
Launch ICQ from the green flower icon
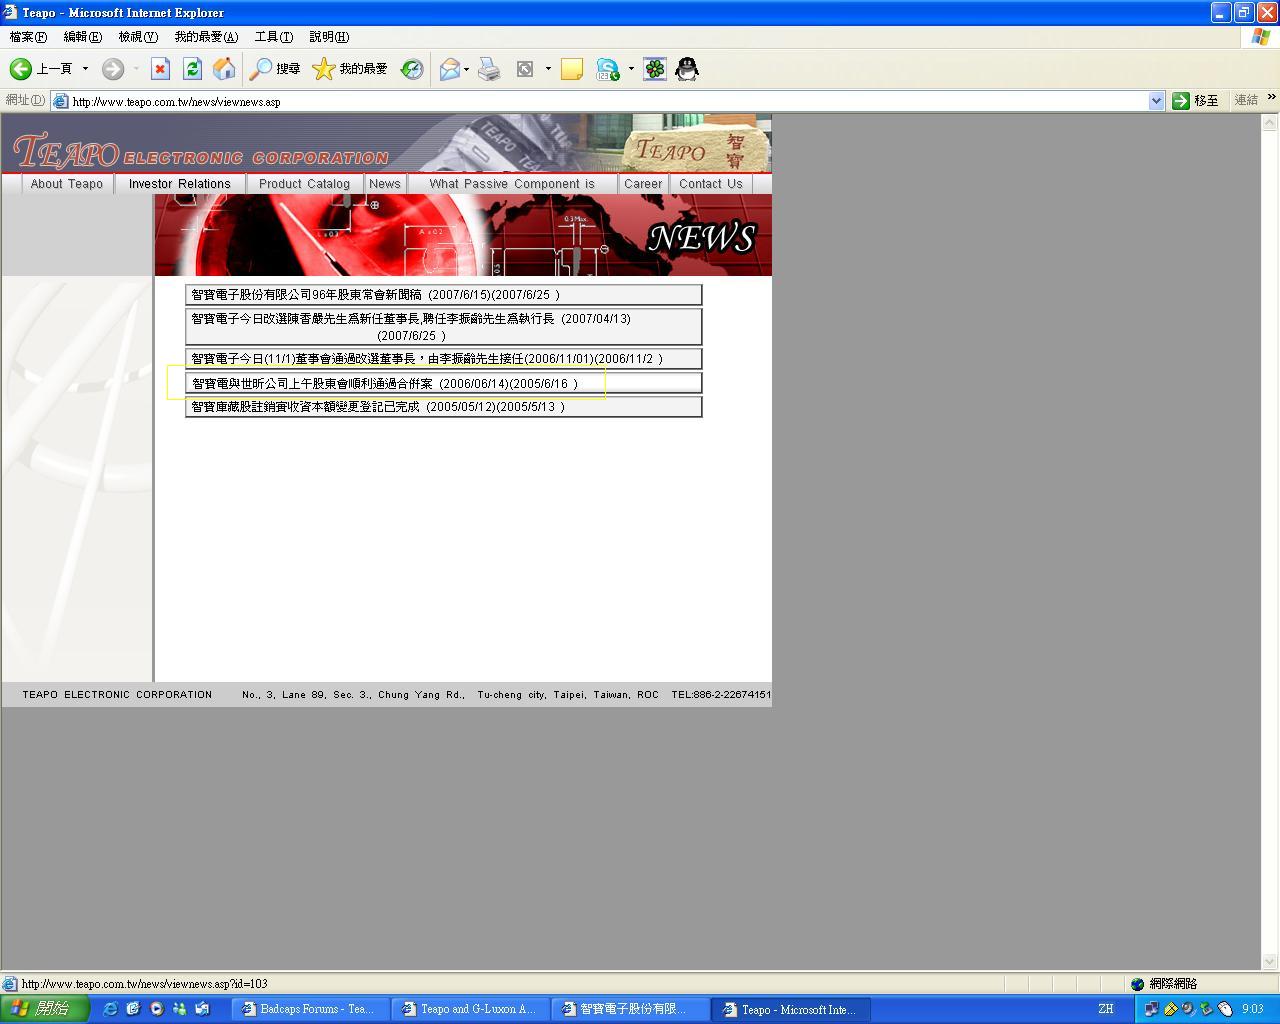tap(655, 69)
